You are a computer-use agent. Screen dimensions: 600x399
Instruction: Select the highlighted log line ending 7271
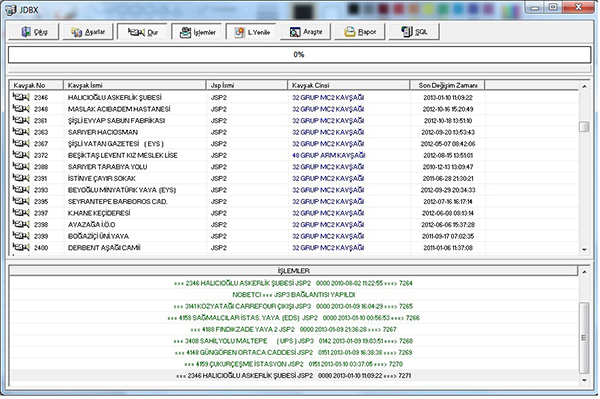tap(293, 376)
